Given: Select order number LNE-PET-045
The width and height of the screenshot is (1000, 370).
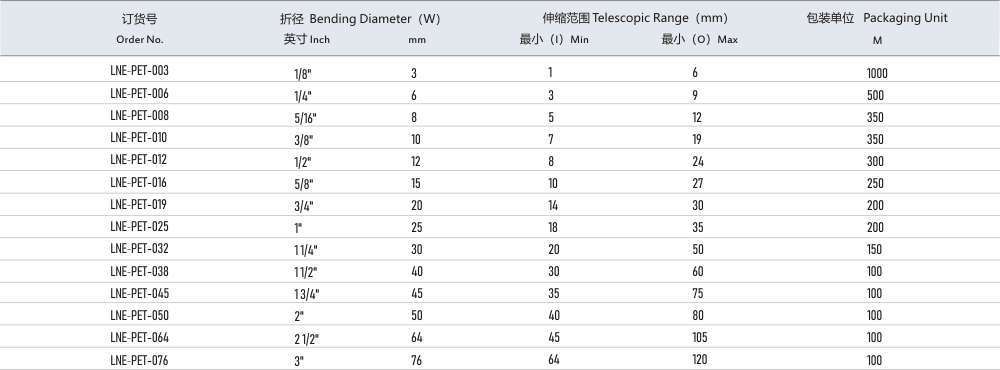Looking at the screenshot, I should (x=139, y=293).
